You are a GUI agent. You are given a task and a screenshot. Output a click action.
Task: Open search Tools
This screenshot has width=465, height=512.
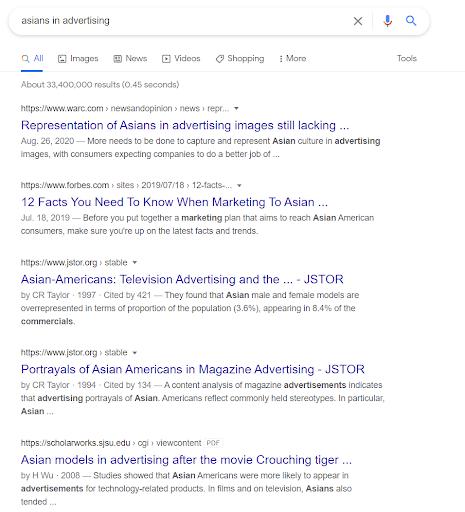click(407, 59)
